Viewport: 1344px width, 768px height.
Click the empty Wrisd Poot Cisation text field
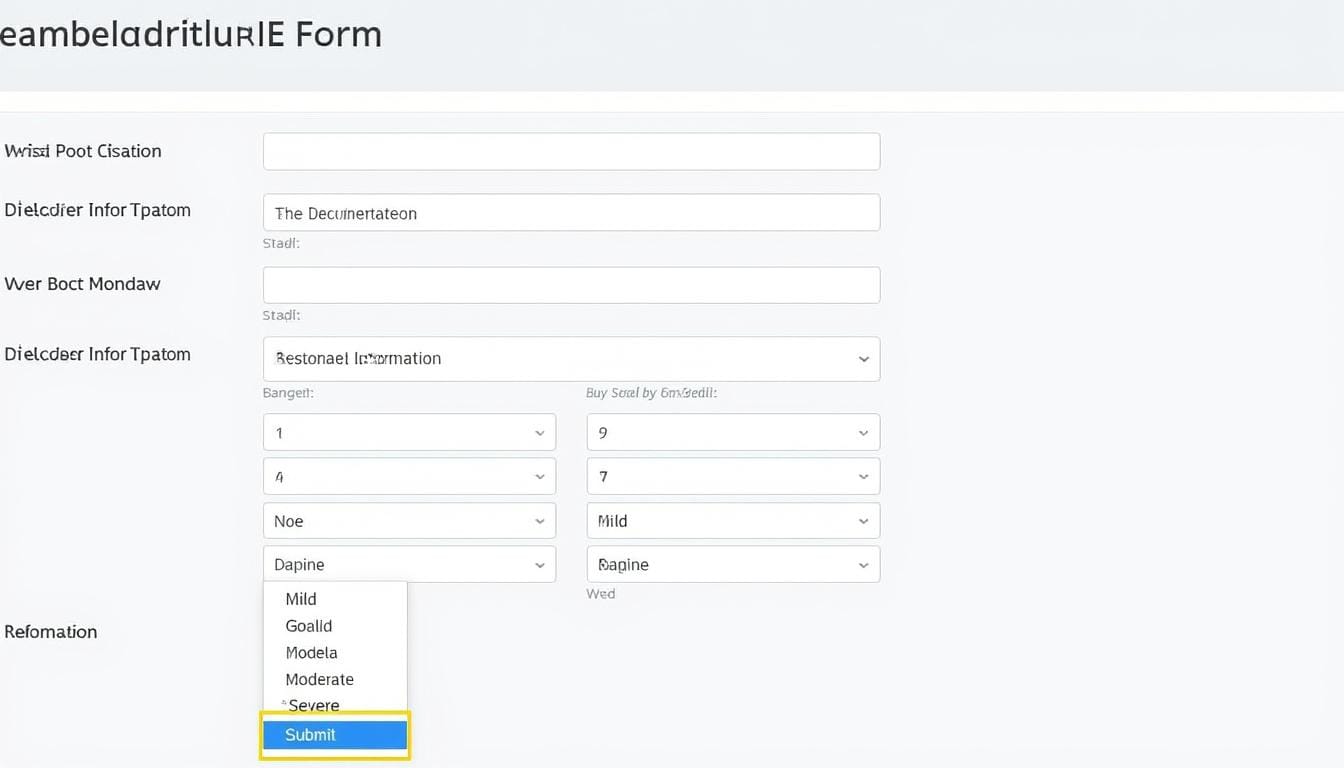click(571, 152)
